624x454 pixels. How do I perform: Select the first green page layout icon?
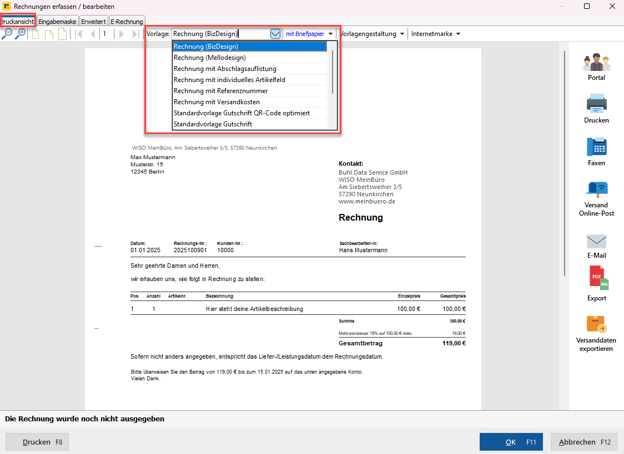pyautogui.click(x=35, y=34)
